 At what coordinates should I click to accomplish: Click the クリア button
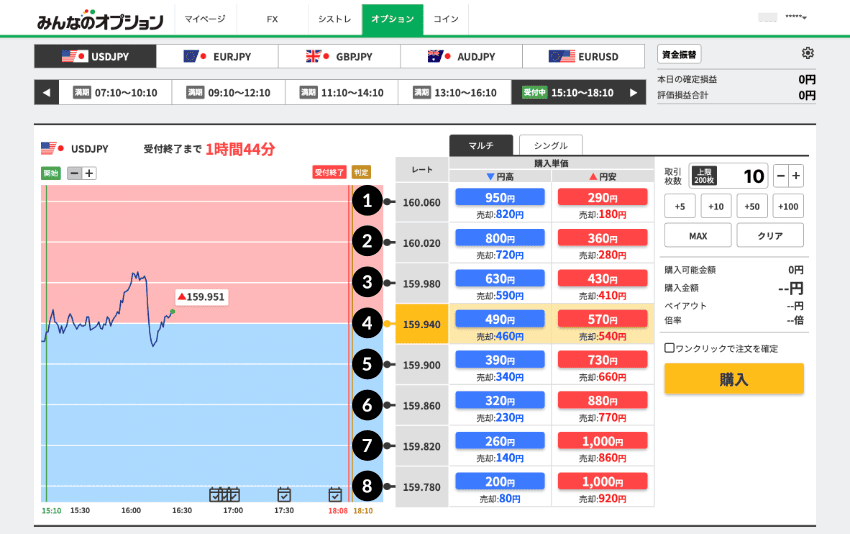coord(770,235)
